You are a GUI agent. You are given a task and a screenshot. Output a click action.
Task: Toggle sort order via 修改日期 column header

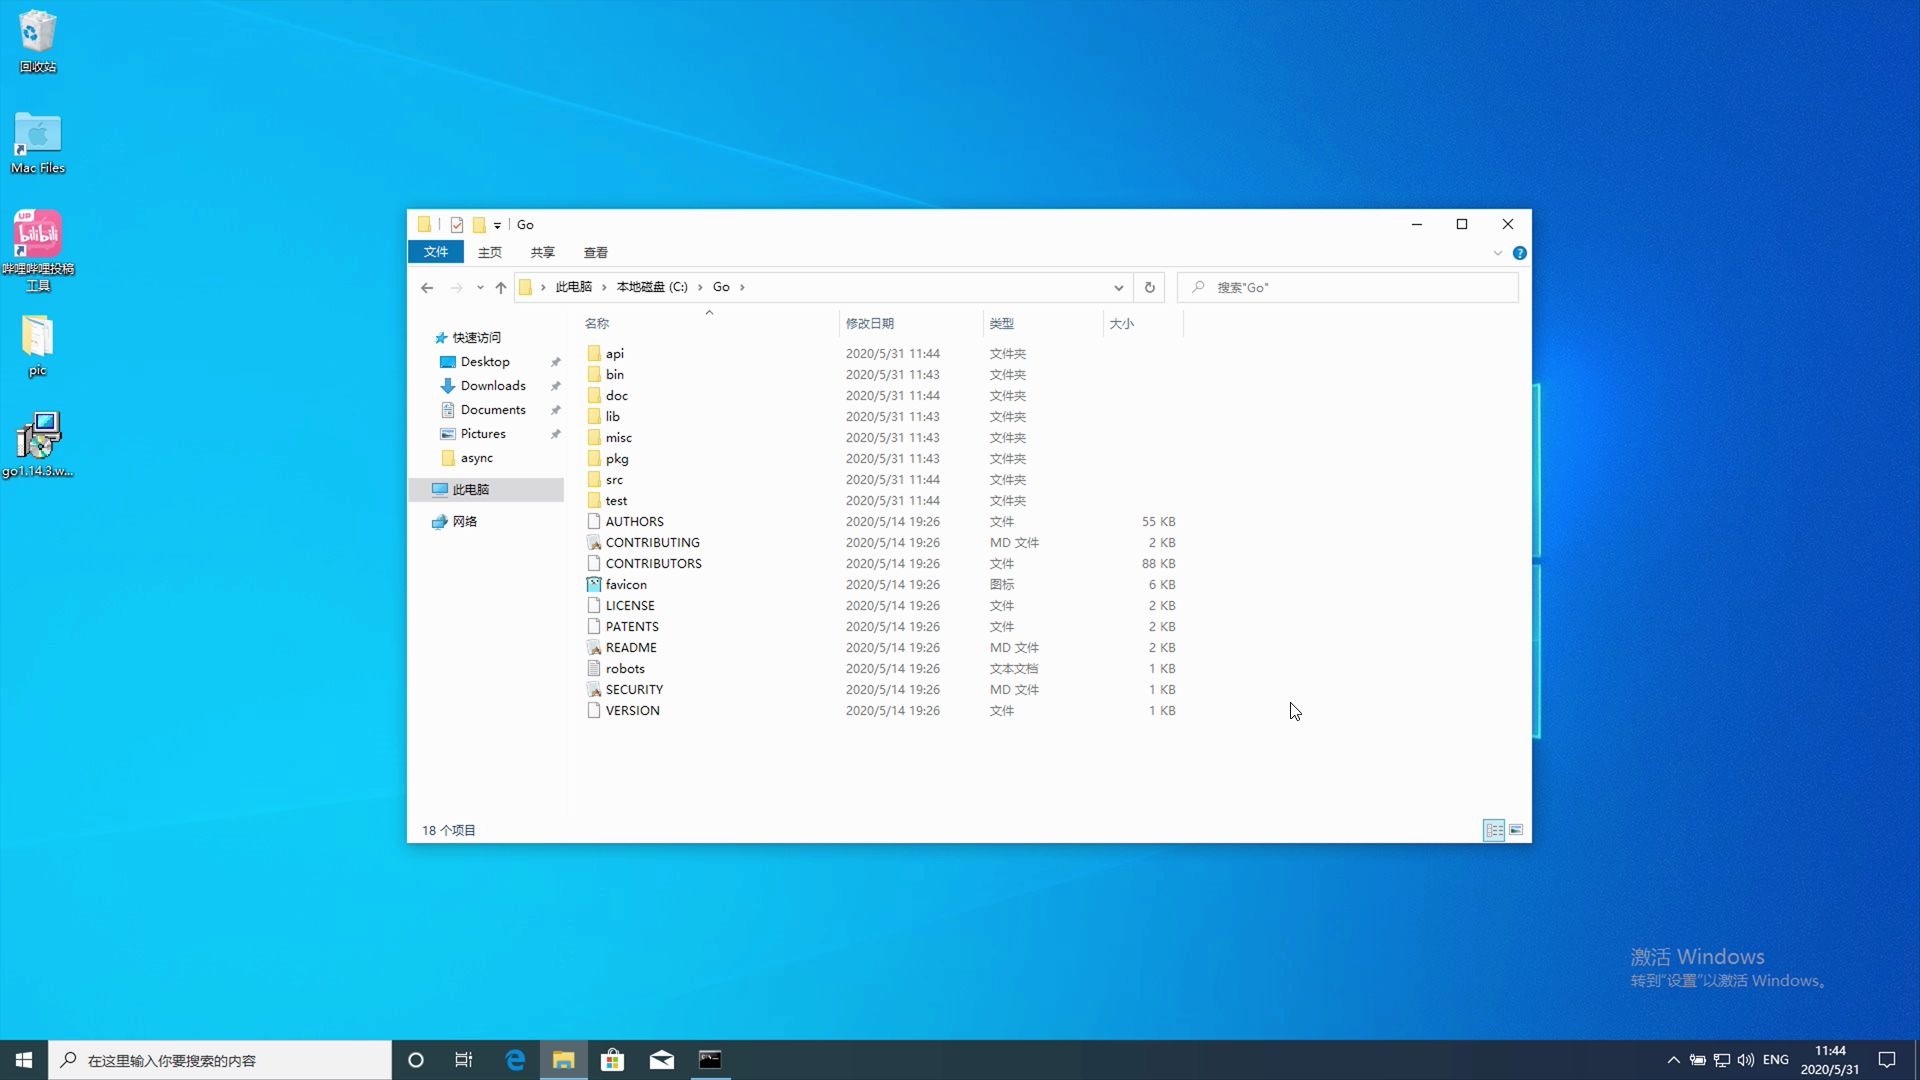pyautogui.click(x=870, y=322)
